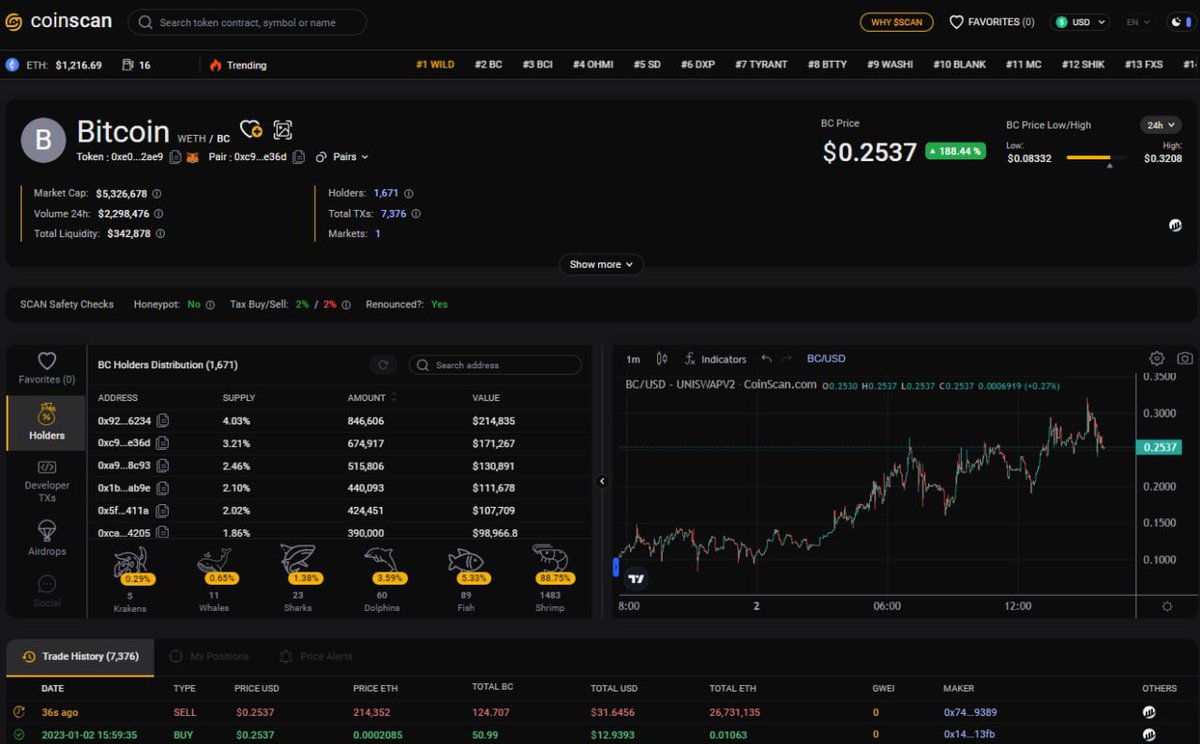Open the Favorites (0) sidebar tab

(x=47, y=368)
